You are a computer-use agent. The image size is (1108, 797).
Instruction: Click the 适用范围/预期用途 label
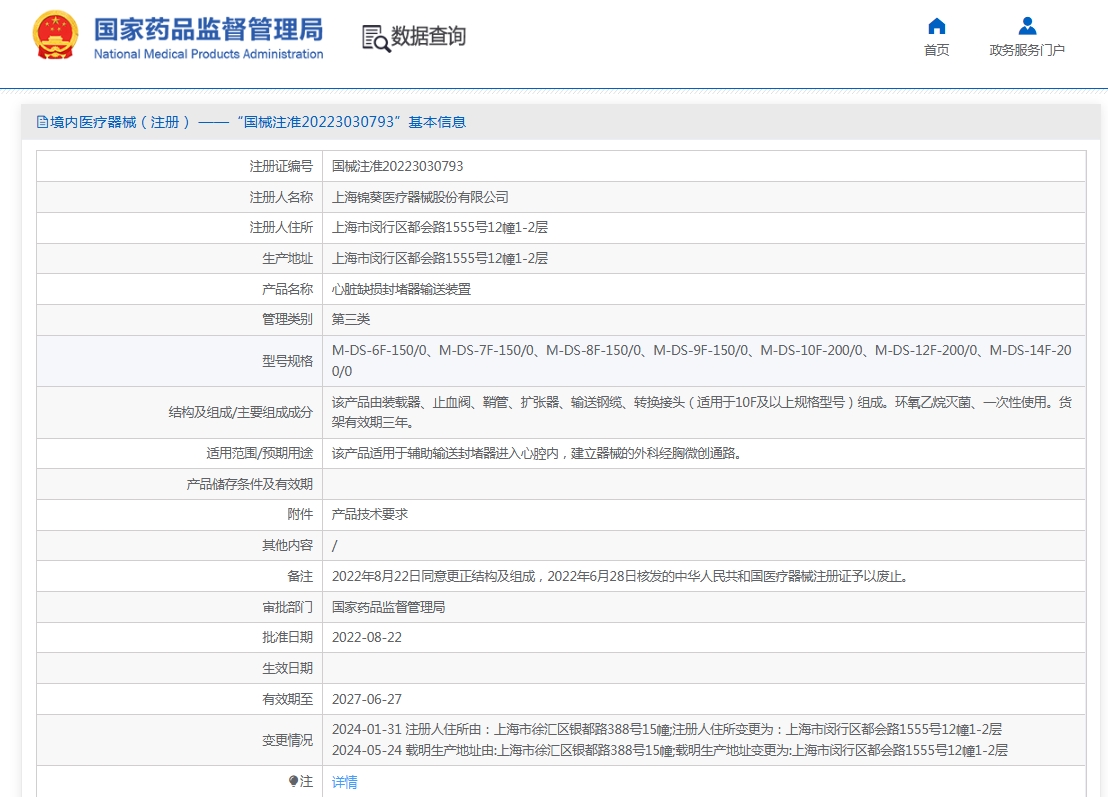pos(259,453)
